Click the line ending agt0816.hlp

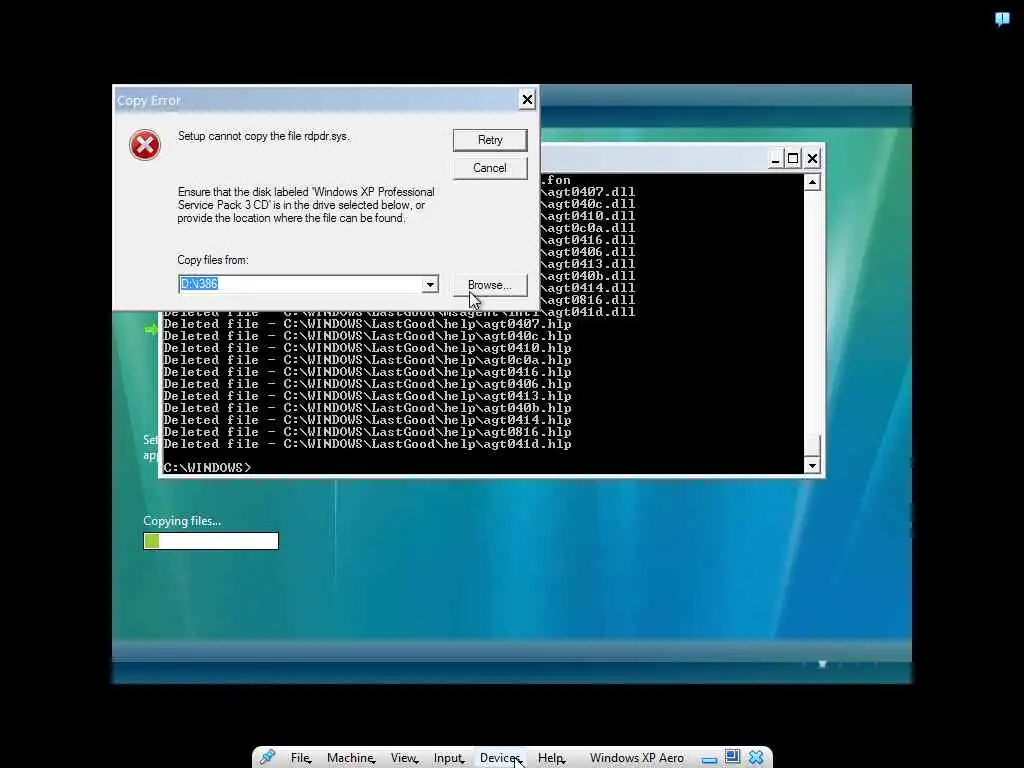coord(367,432)
